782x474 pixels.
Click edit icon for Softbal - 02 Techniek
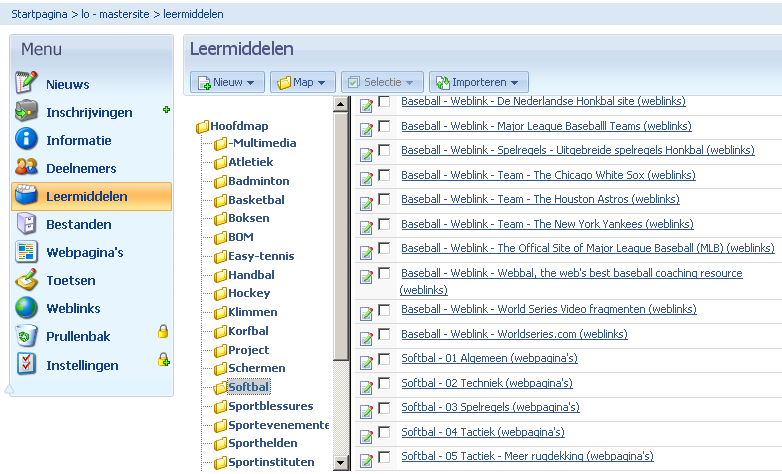366,387
